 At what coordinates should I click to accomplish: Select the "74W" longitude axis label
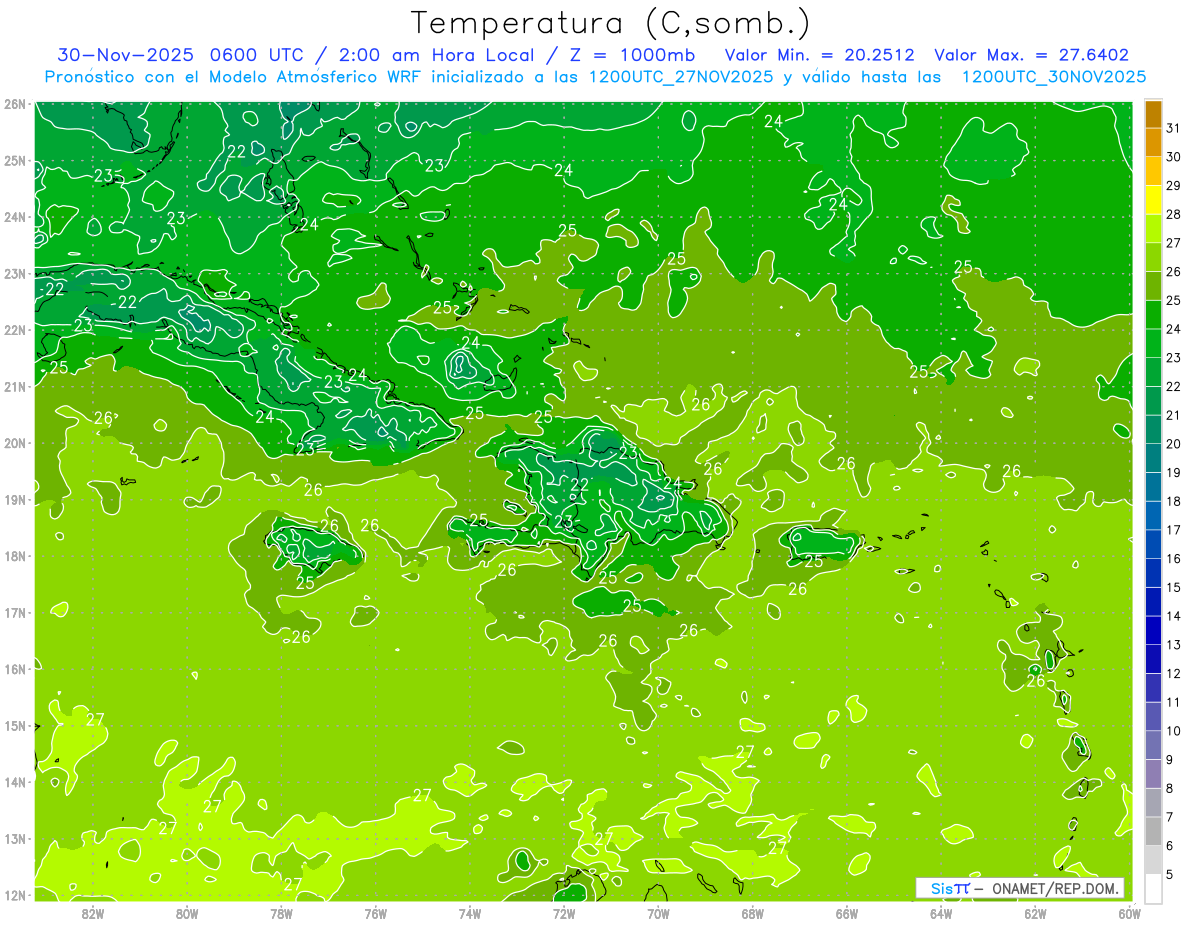pyautogui.click(x=470, y=913)
